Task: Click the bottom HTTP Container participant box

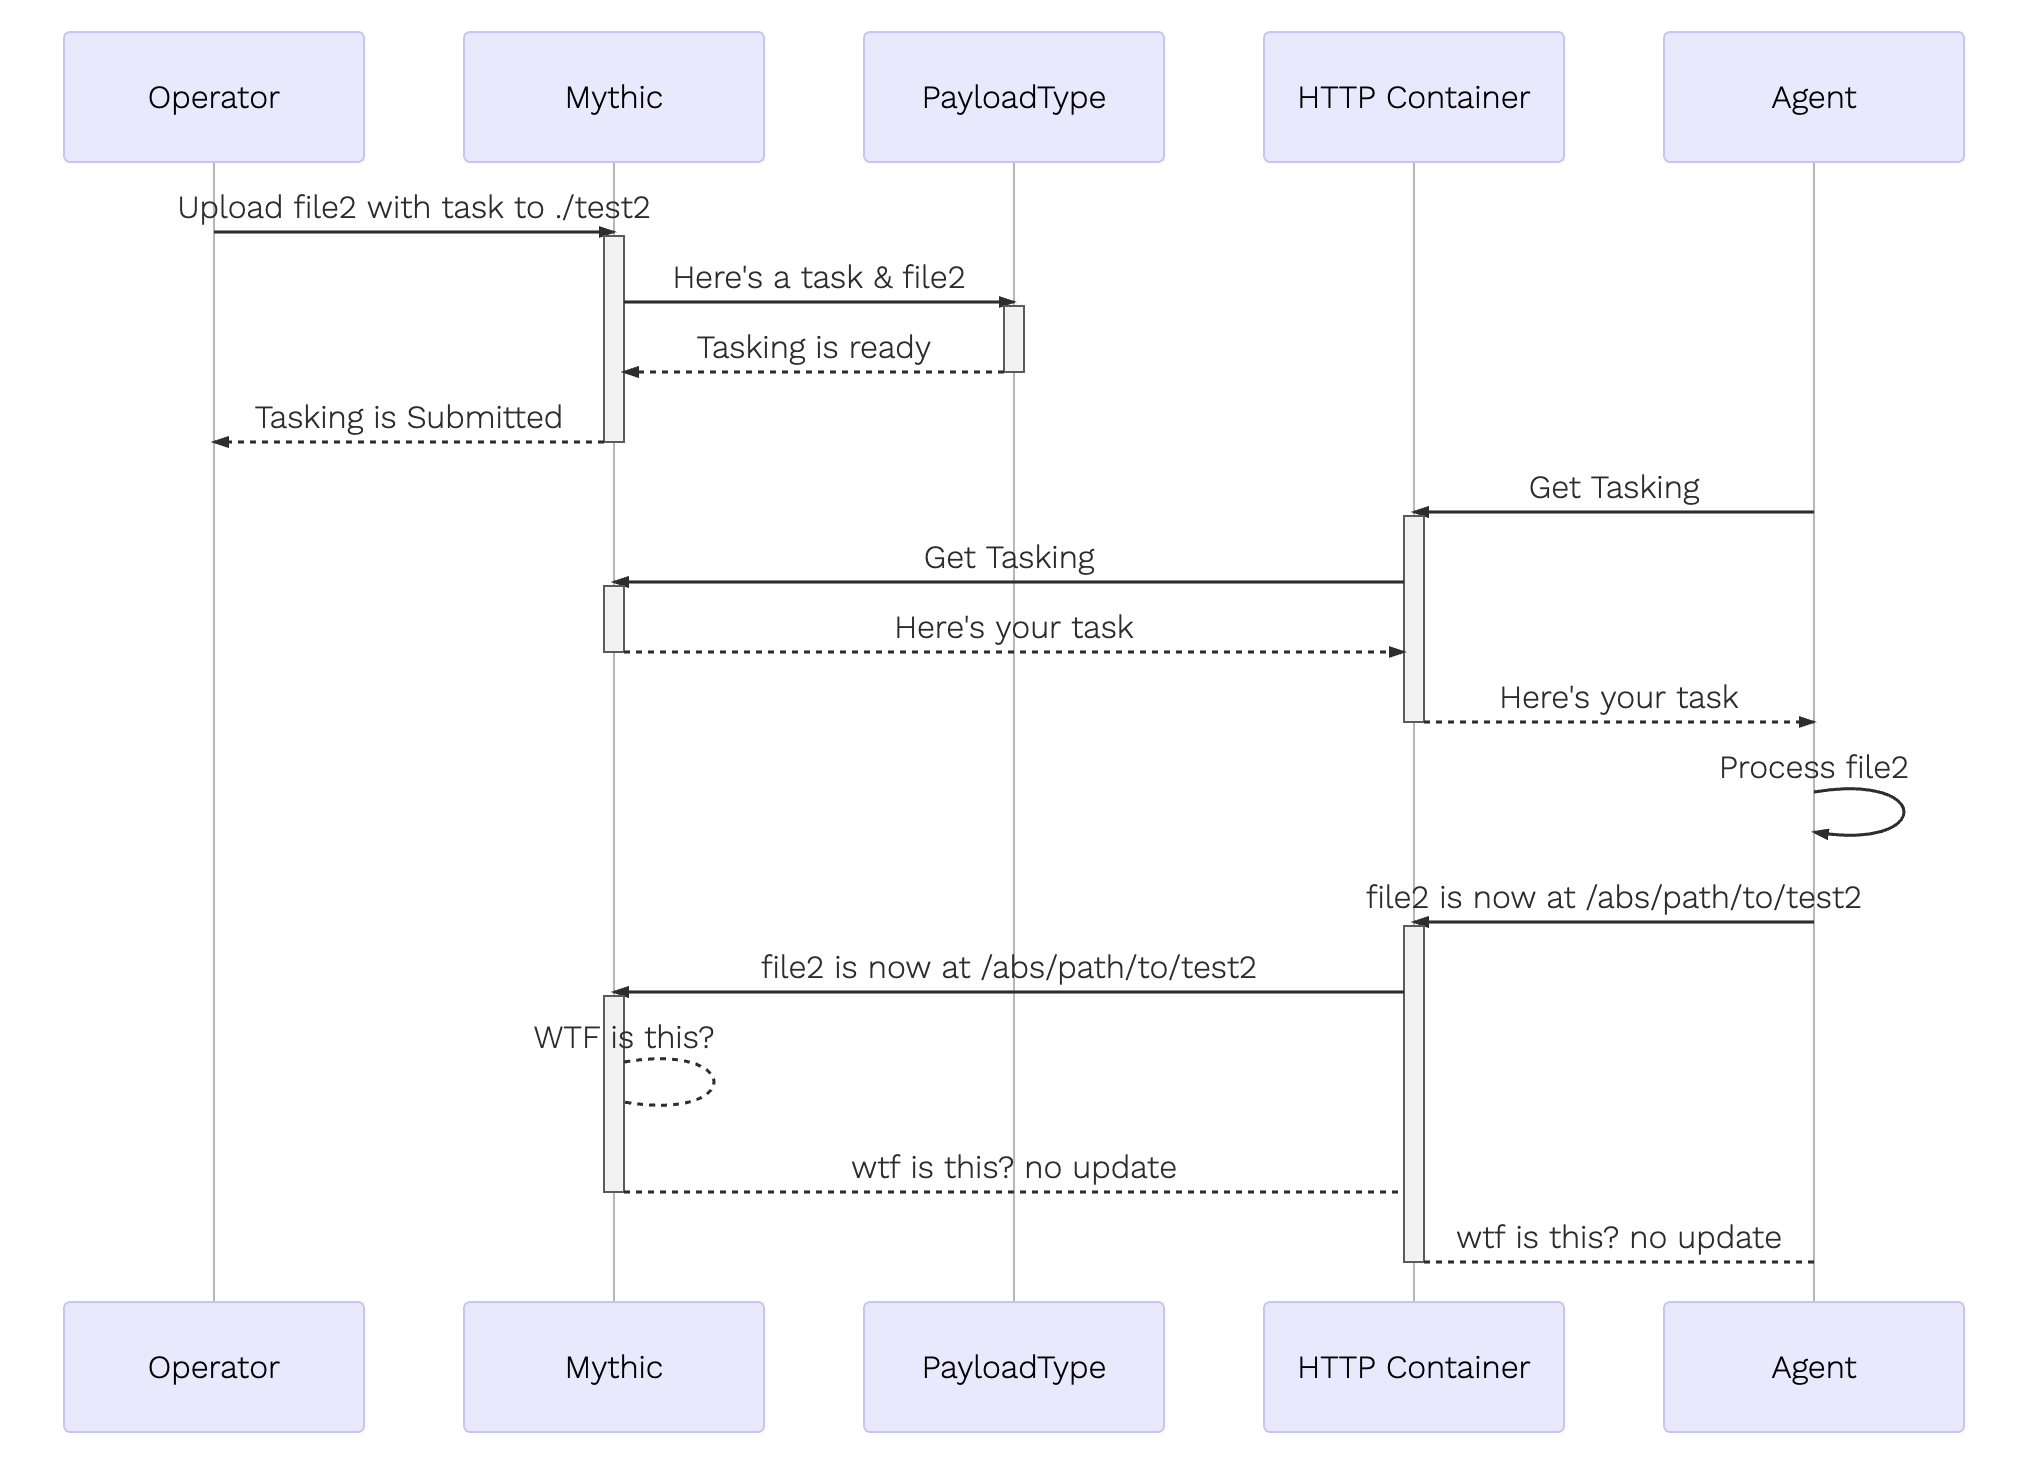Action: 1414,1367
